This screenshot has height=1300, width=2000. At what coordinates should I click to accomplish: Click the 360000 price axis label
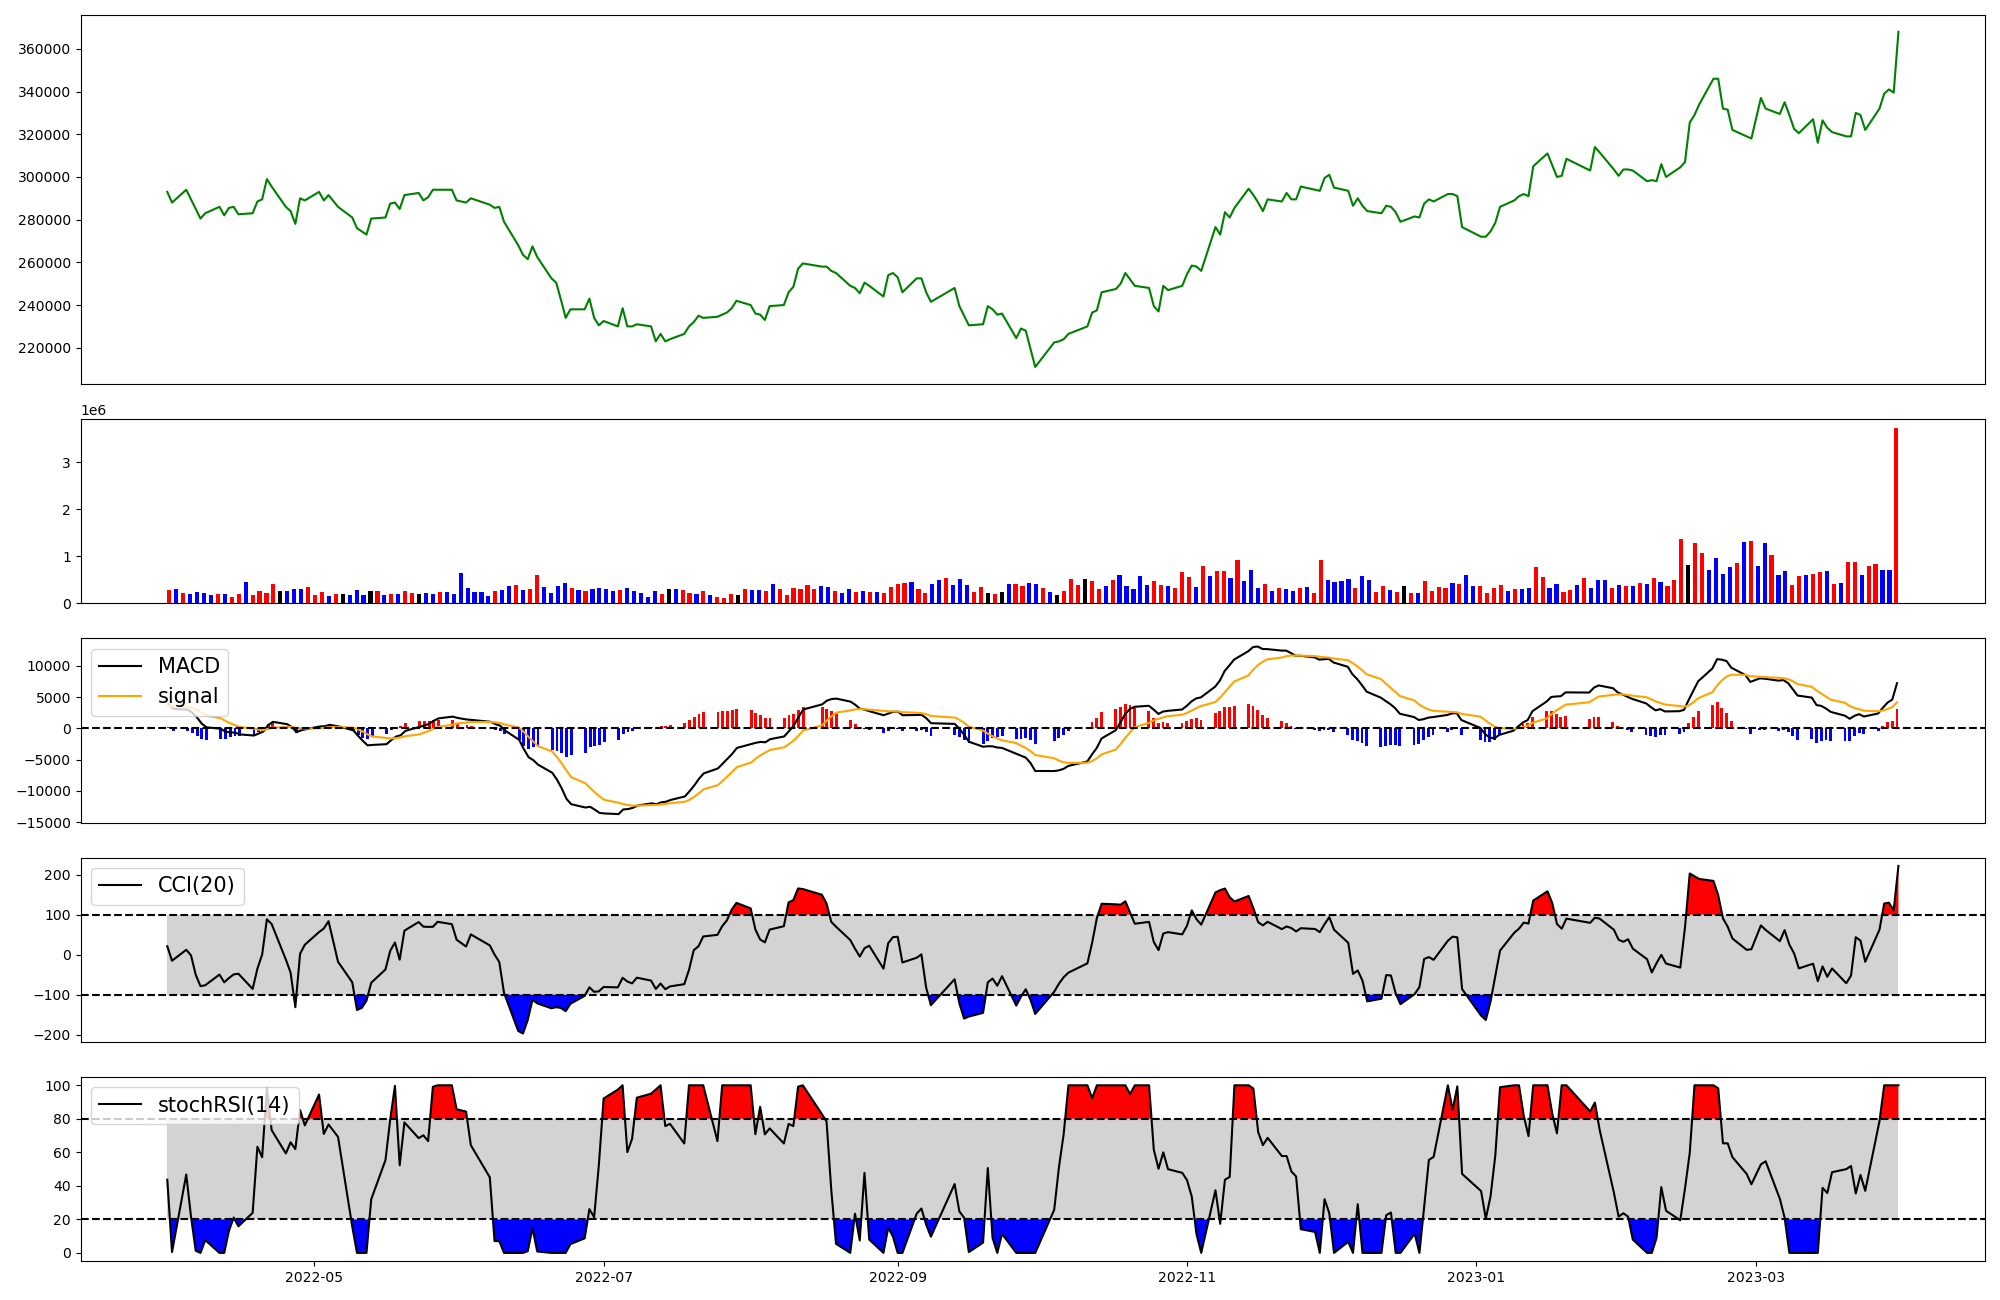pyautogui.click(x=44, y=50)
